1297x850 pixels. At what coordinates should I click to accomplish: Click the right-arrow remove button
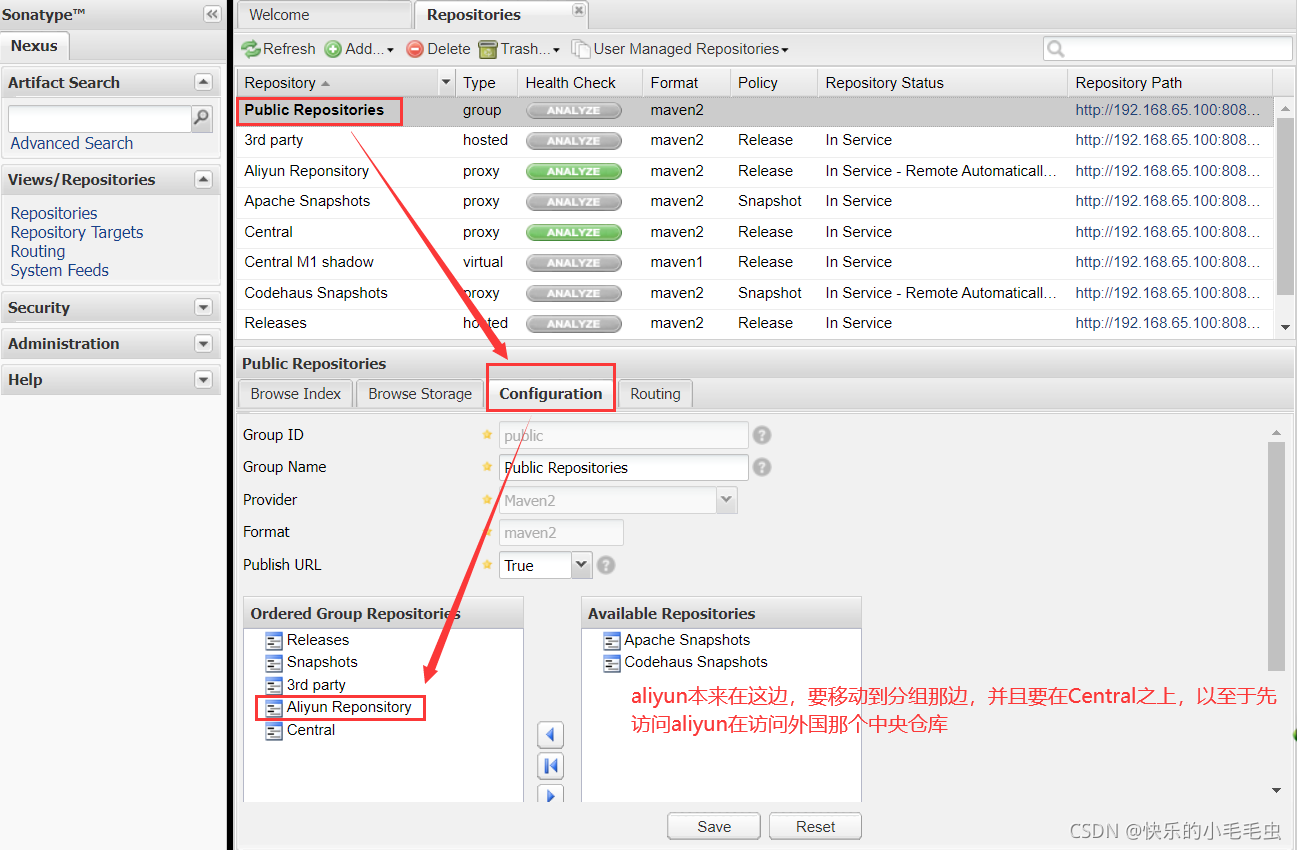551,795
